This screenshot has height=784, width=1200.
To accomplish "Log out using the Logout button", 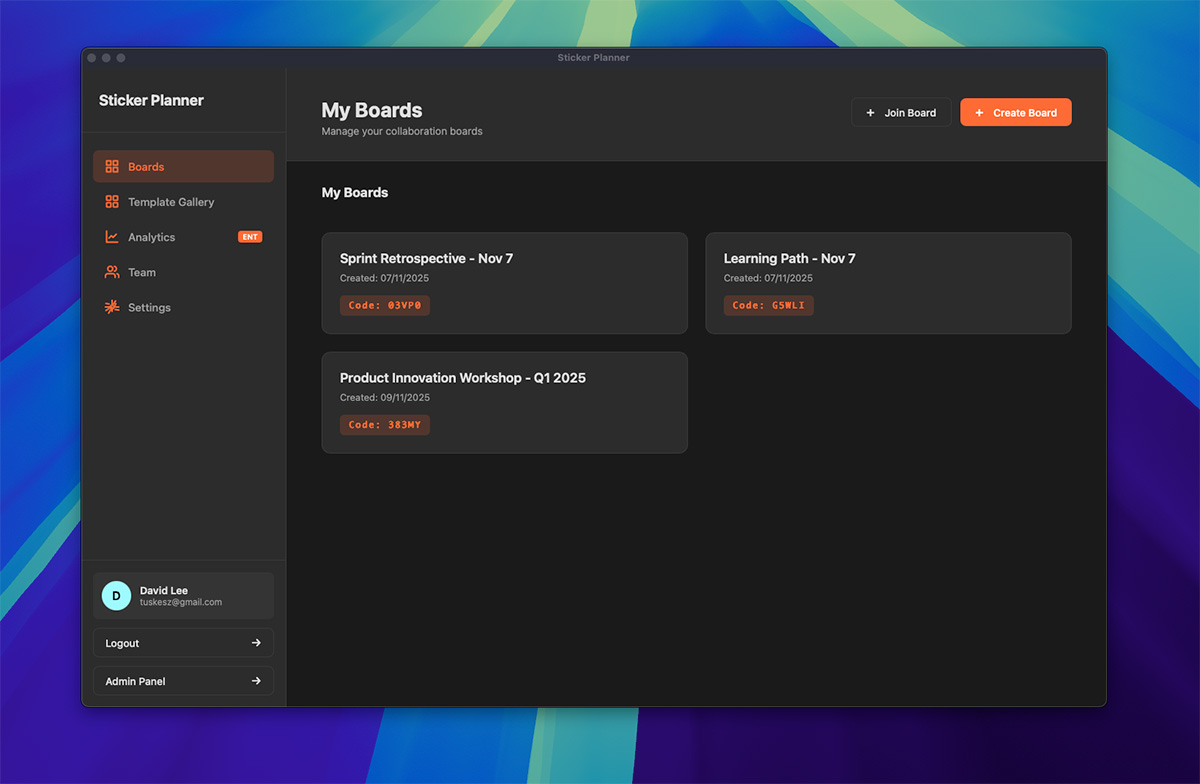I will click(183, 642).
